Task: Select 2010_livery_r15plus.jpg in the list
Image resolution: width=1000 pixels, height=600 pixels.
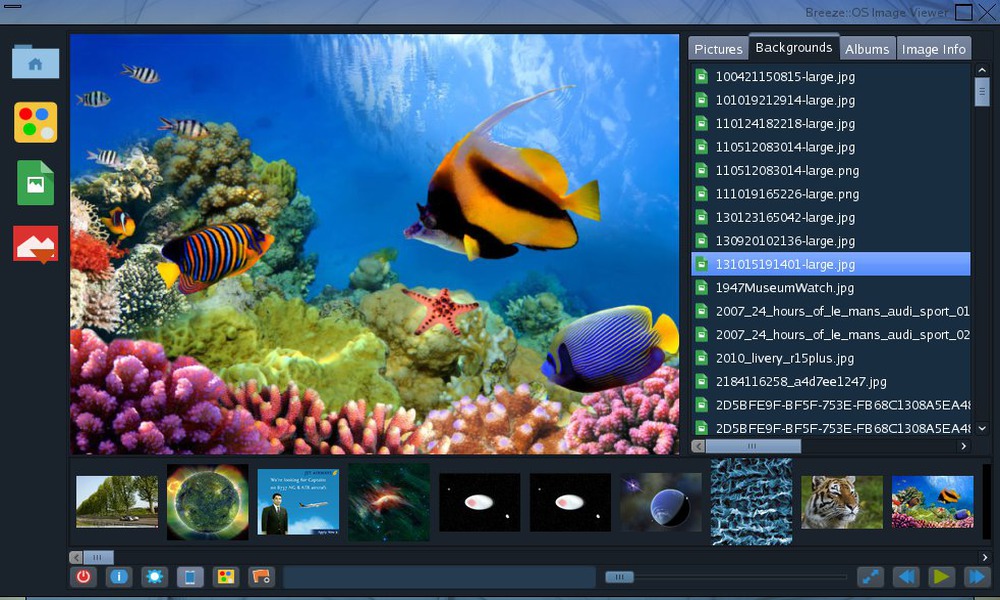Action: tap(784, 358)
